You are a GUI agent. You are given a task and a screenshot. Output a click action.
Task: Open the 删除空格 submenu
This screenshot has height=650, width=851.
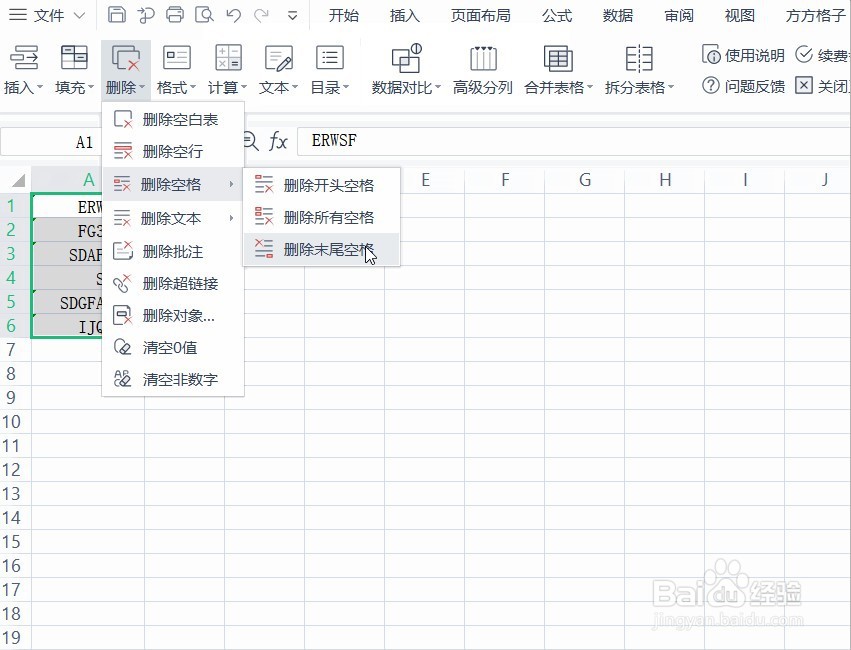point(173,184)
